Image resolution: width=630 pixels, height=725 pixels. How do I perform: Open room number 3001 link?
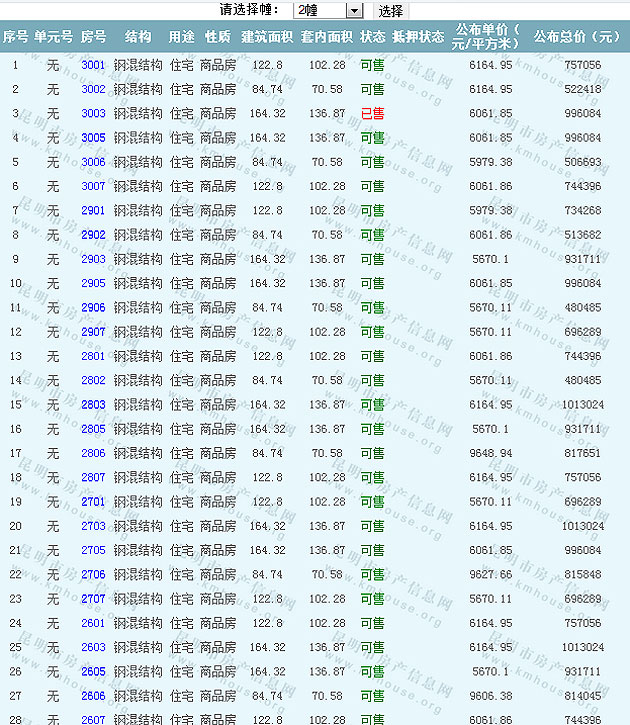point(93,65)
